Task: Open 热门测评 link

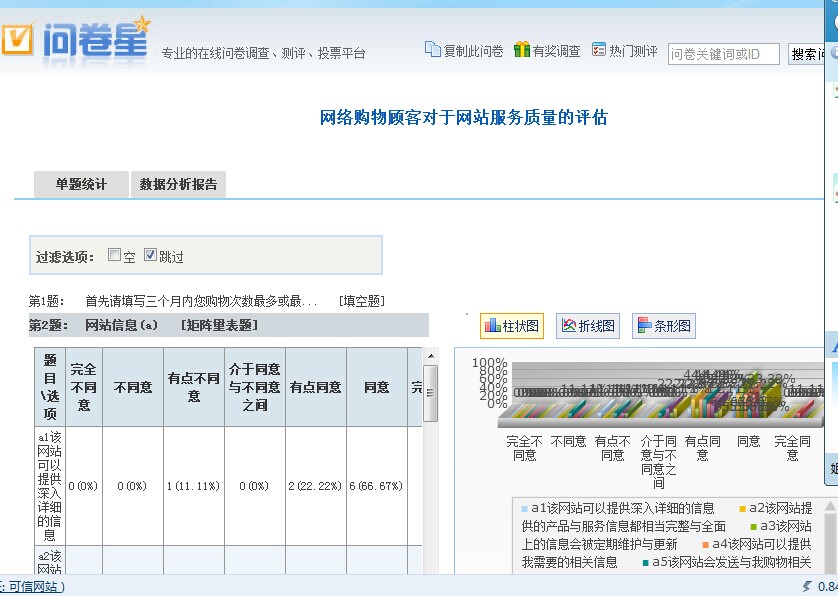Action: click(633, 51)
